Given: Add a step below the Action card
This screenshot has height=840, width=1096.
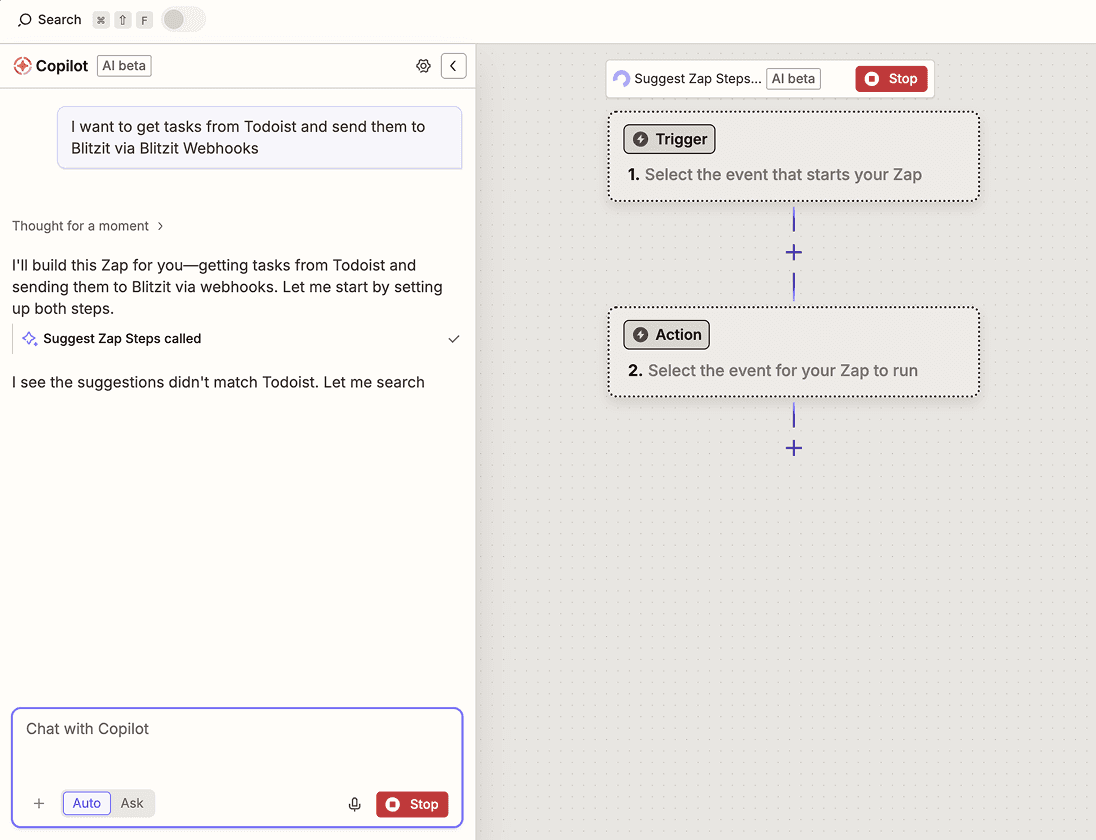Looking at the screenshot, I should (x=793, y=448).
